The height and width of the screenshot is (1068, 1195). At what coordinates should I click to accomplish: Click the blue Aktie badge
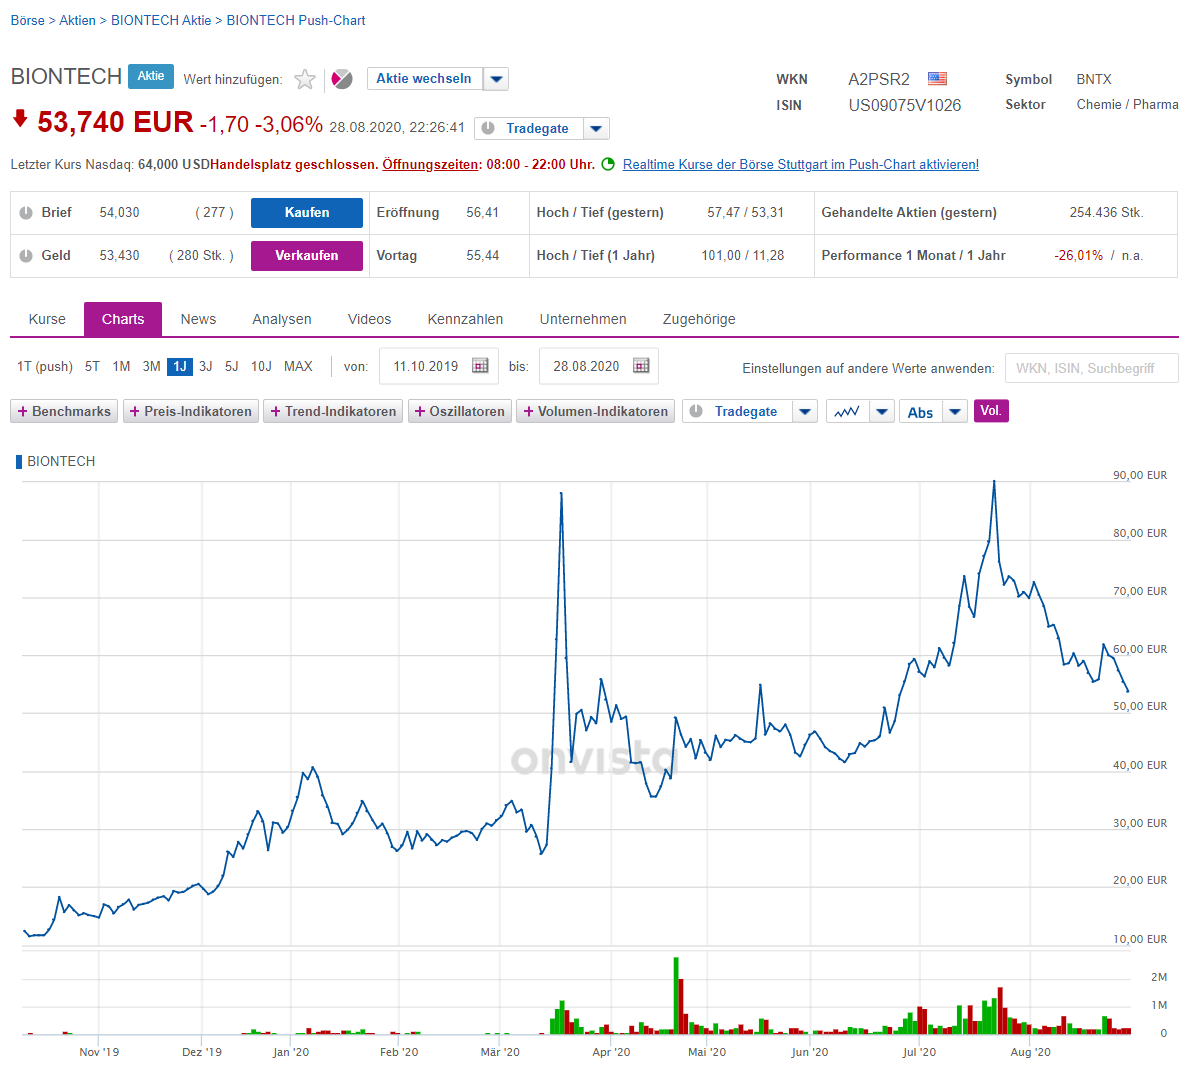[151, 76]
